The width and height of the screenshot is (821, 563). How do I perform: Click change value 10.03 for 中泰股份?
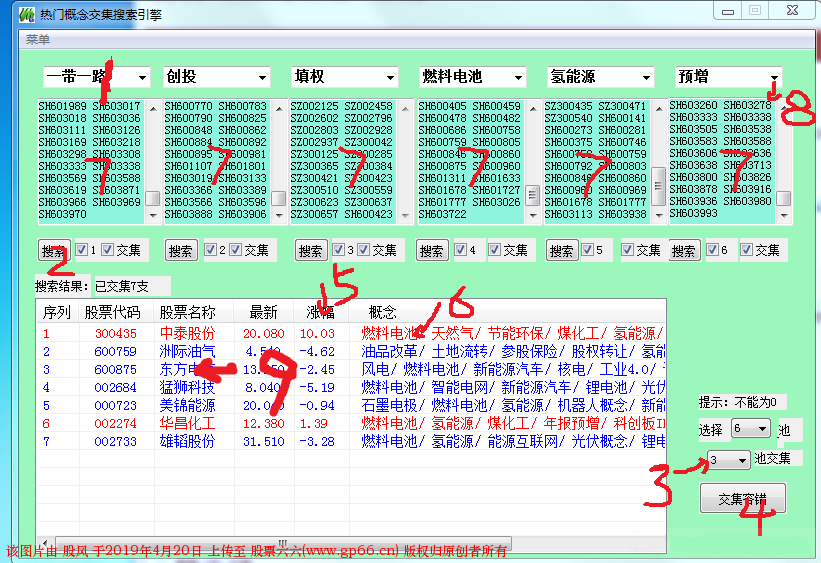pos(317,333)
